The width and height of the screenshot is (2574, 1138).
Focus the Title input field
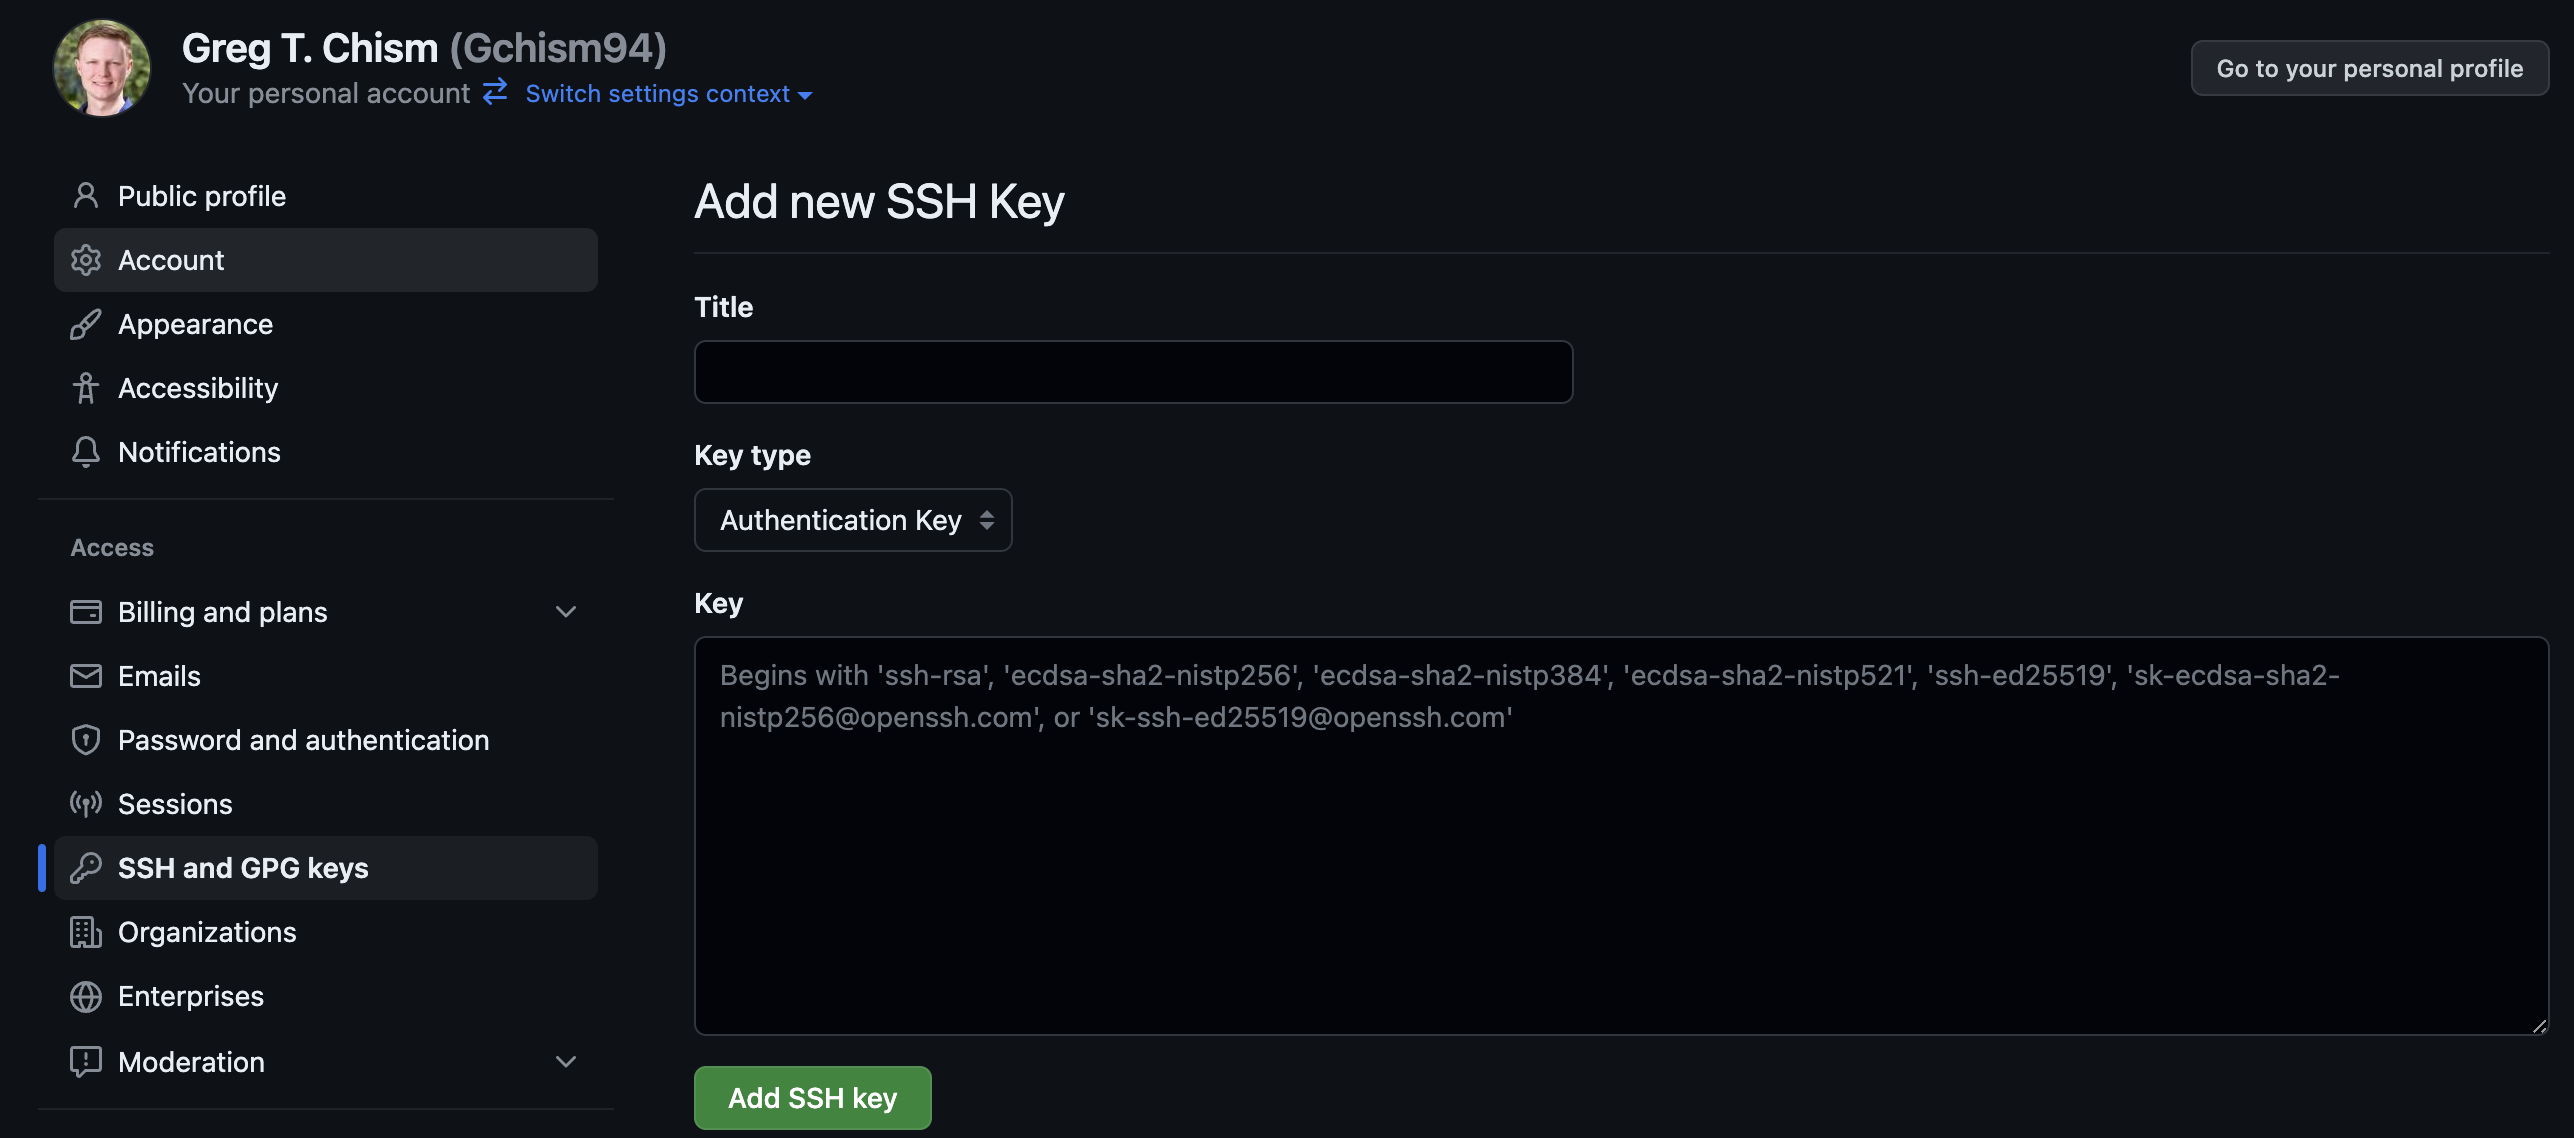point(1133,372)
